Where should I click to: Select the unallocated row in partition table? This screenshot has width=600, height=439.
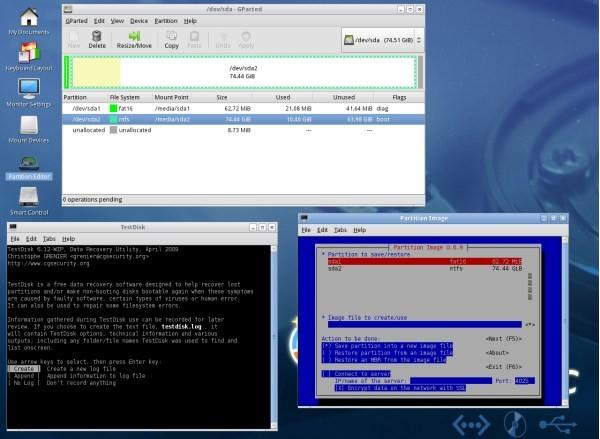(243, 130)
